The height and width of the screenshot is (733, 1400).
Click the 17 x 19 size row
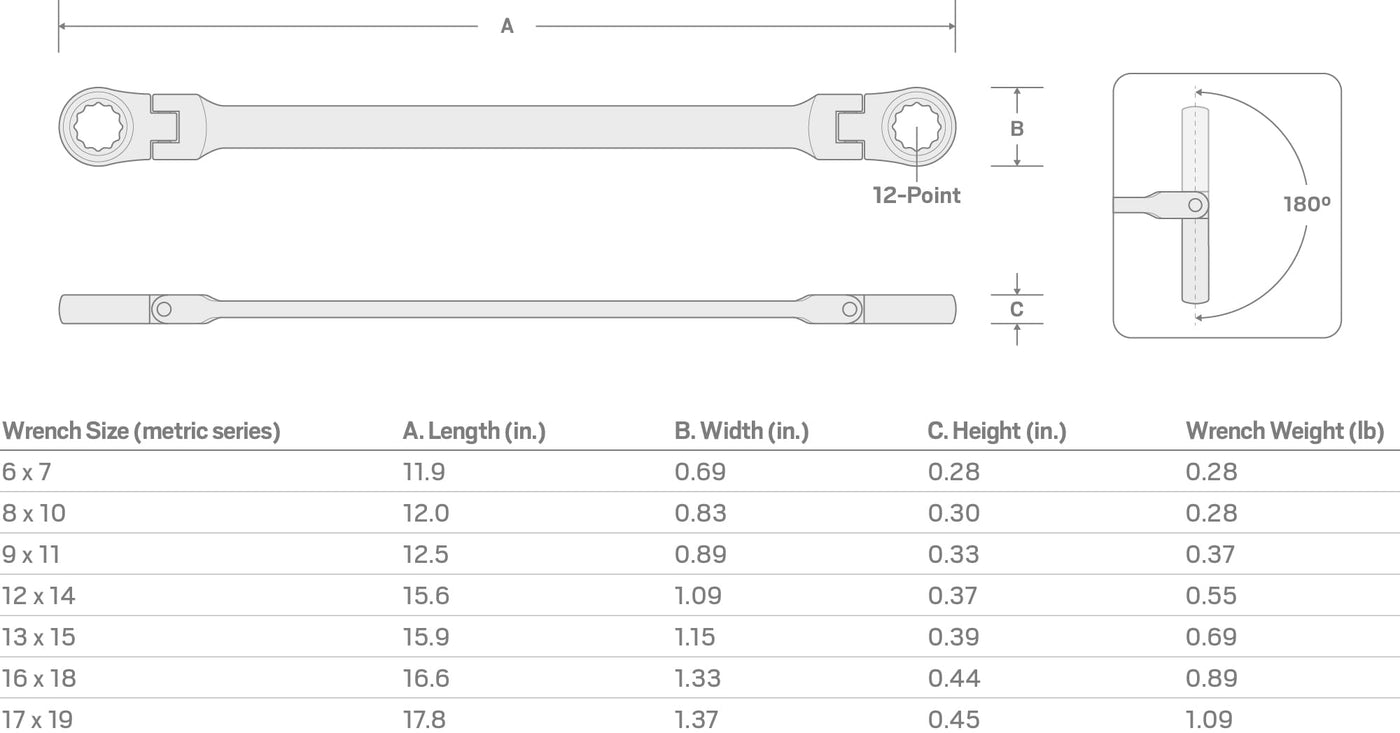tap(700, 719)
